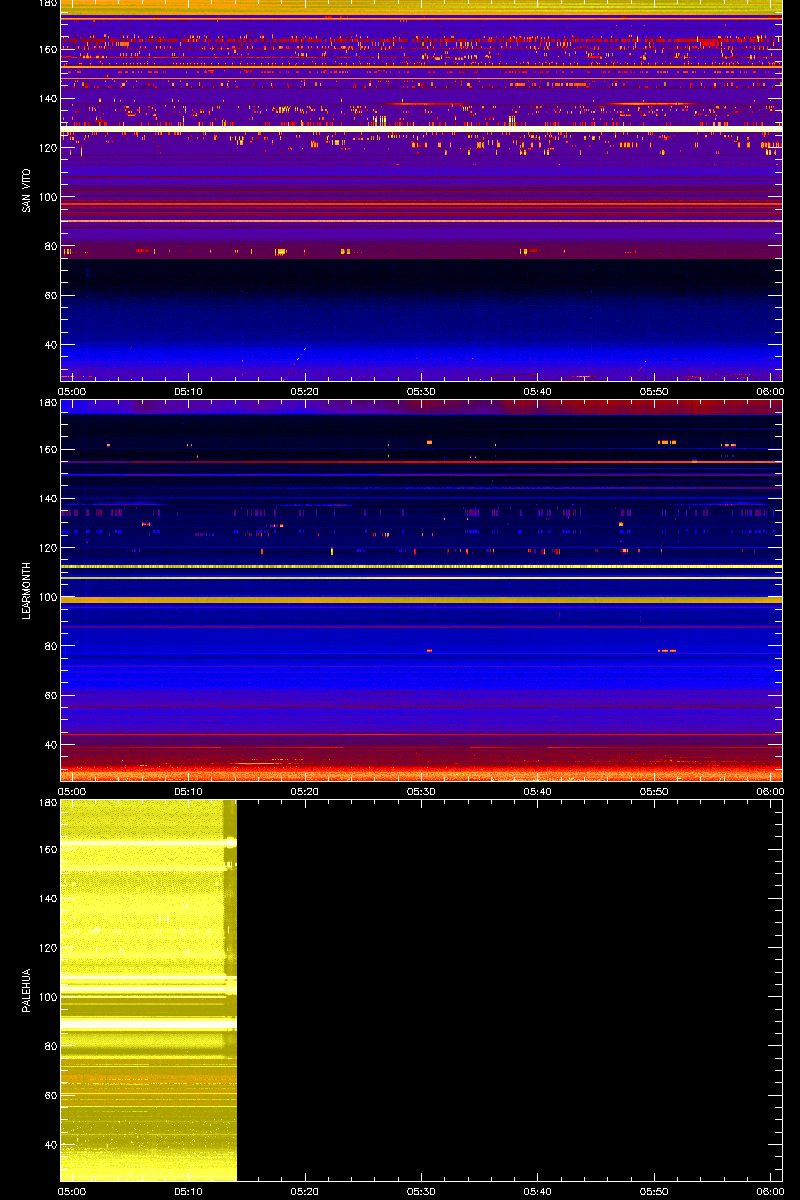Select 05:30 time label below San Vito panel

click(x=420, y=391)
